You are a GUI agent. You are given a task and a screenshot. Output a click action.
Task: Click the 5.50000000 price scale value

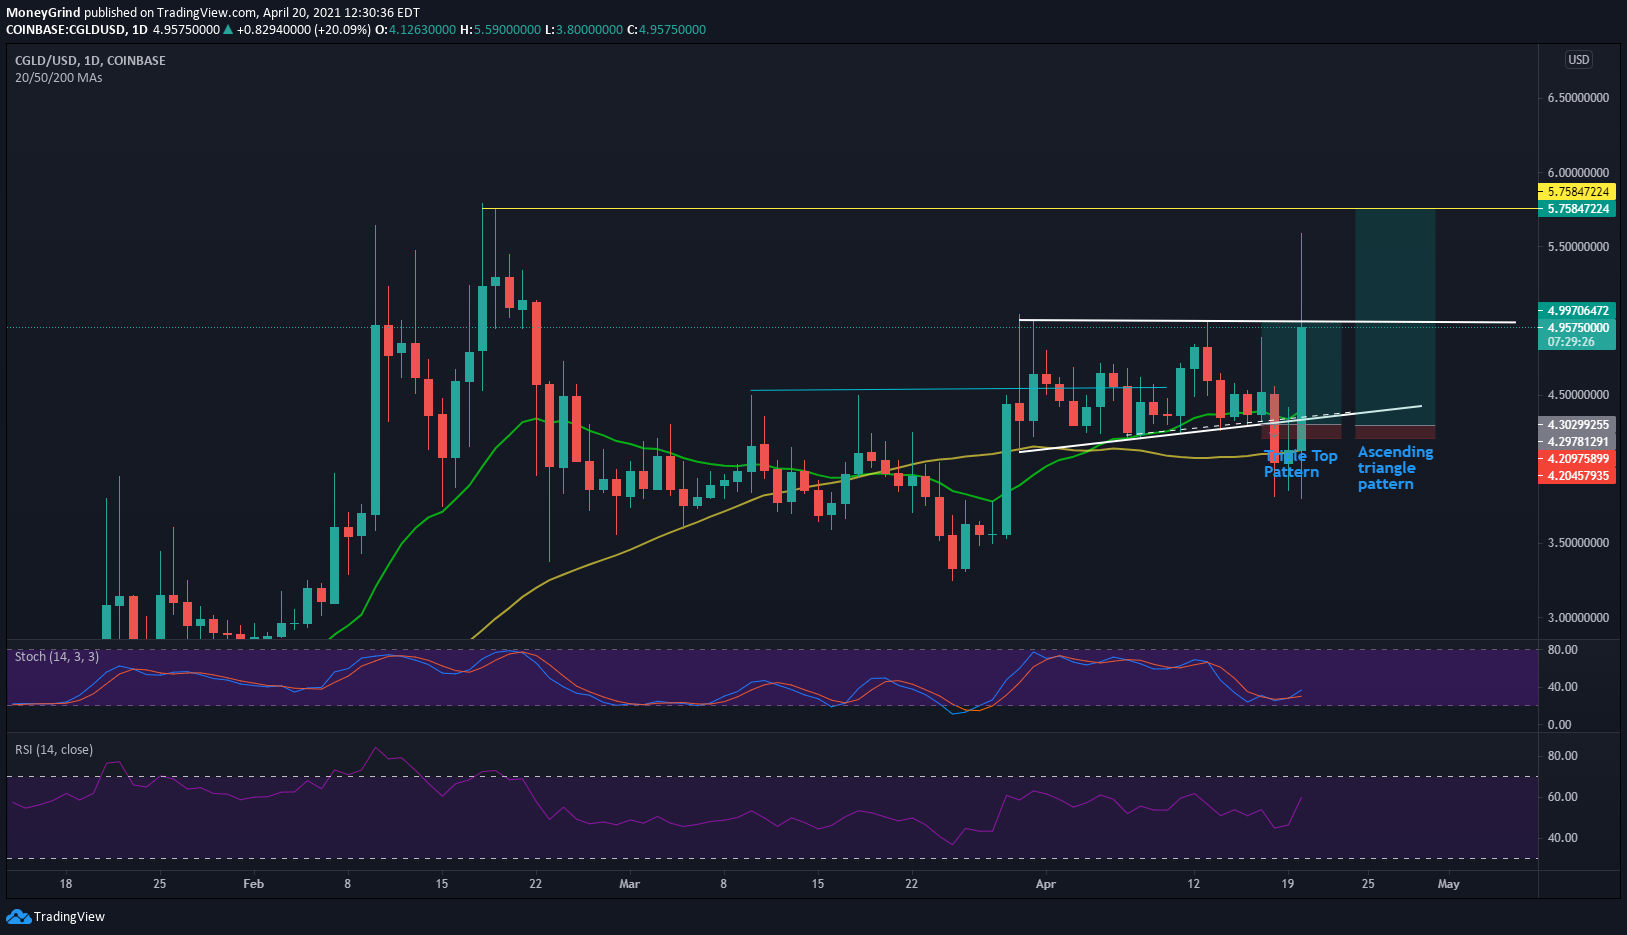[x=1578, y=247]
